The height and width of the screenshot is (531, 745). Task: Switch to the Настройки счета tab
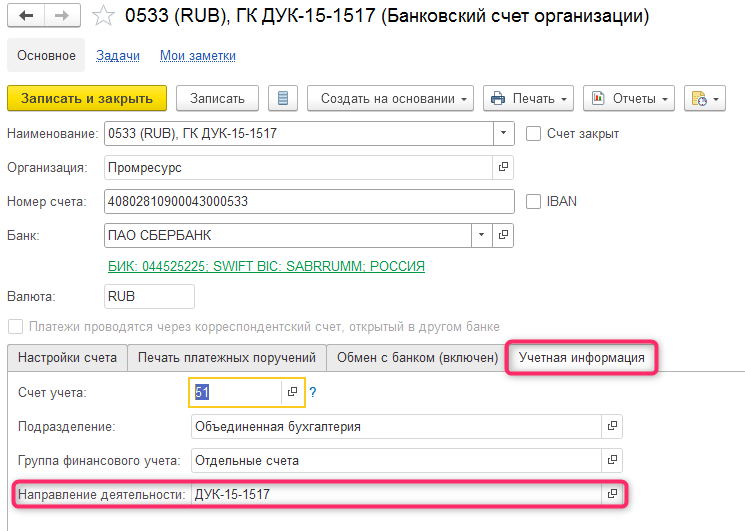pos(67,358)
